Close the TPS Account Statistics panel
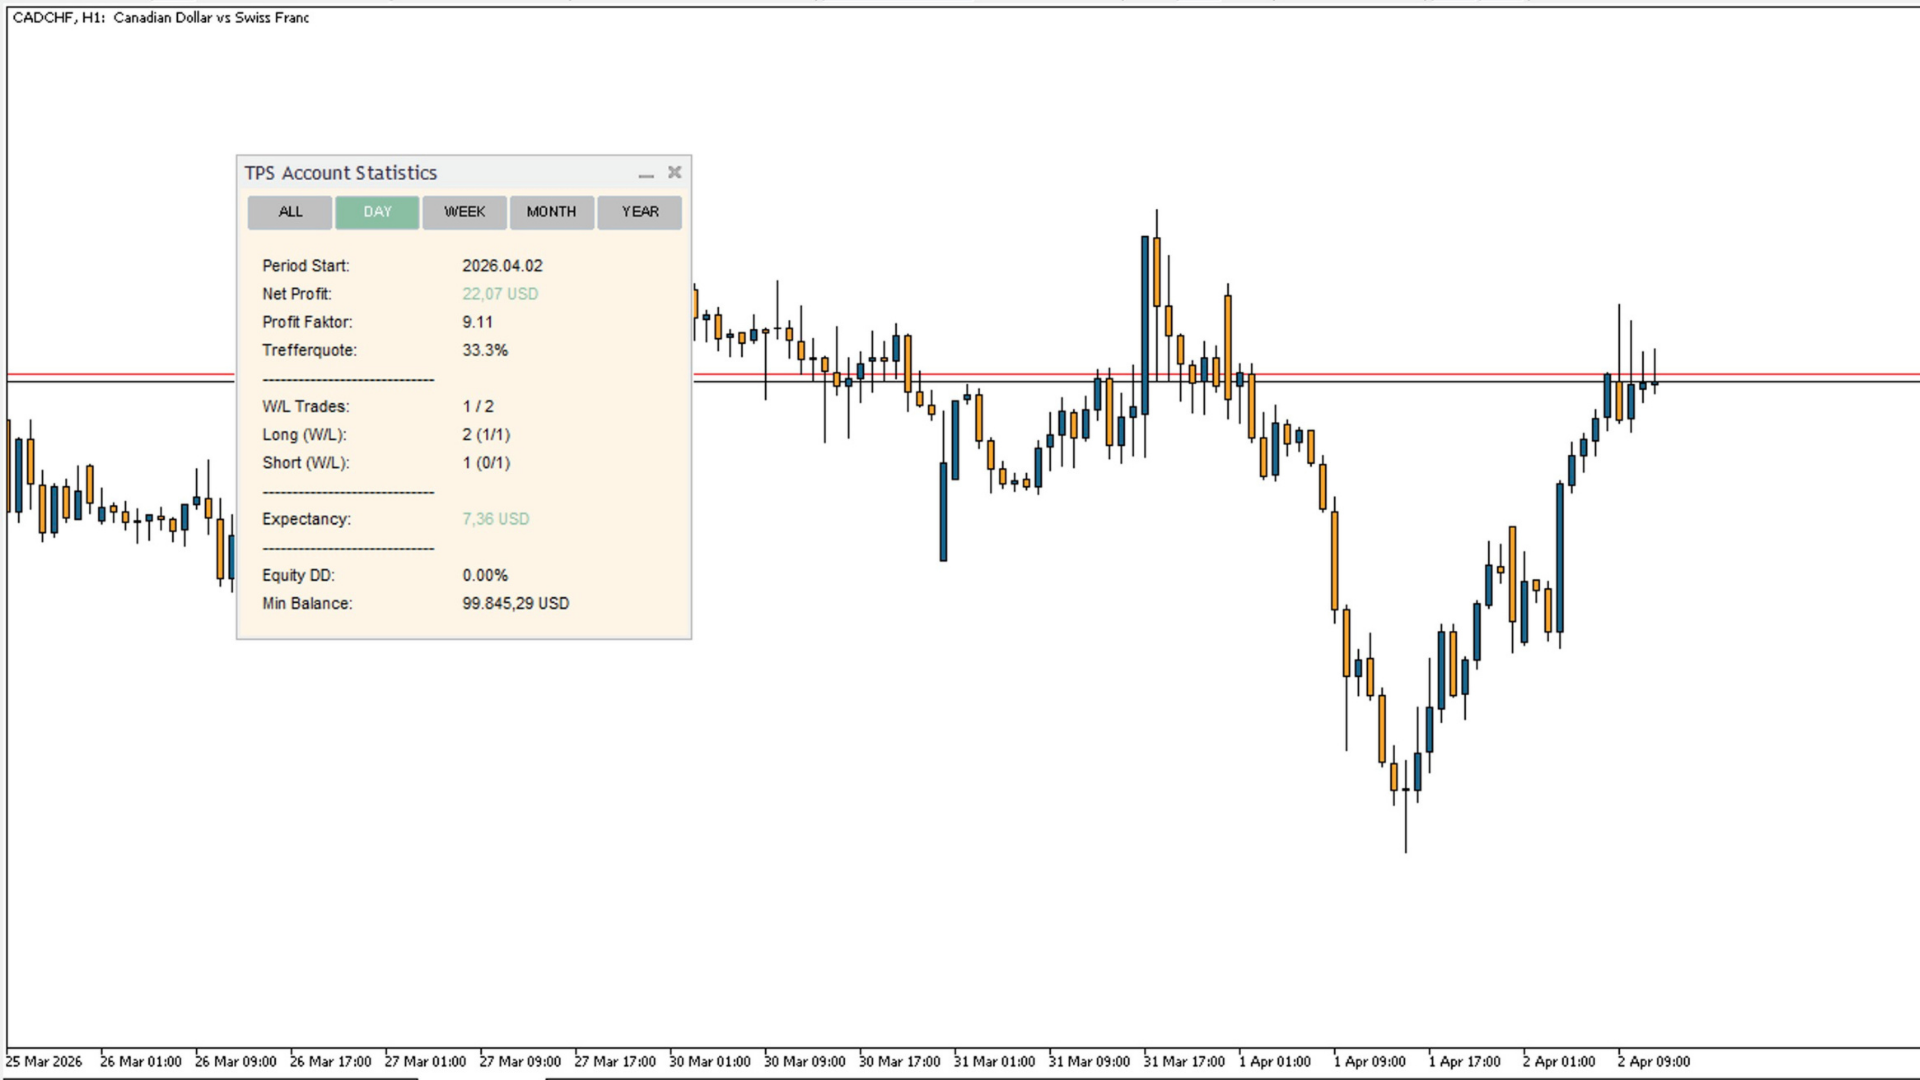The height and width of the screenshot is (1080, 1920). click(x=675, y=172)
